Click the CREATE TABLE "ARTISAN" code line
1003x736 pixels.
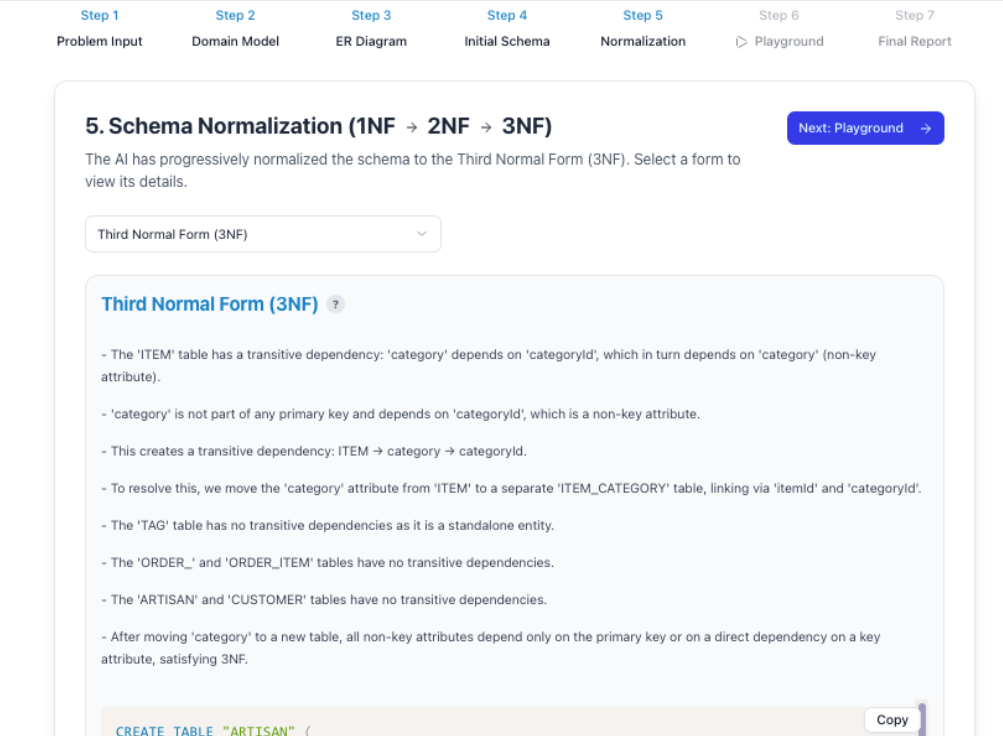click(x=212, y=730)
